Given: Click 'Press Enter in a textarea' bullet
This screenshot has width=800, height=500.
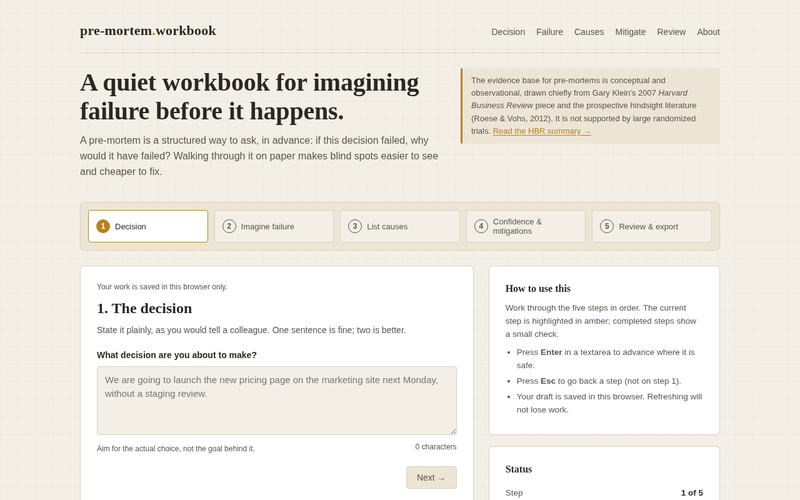Looking at the screenshot, I should click(606, 359).
